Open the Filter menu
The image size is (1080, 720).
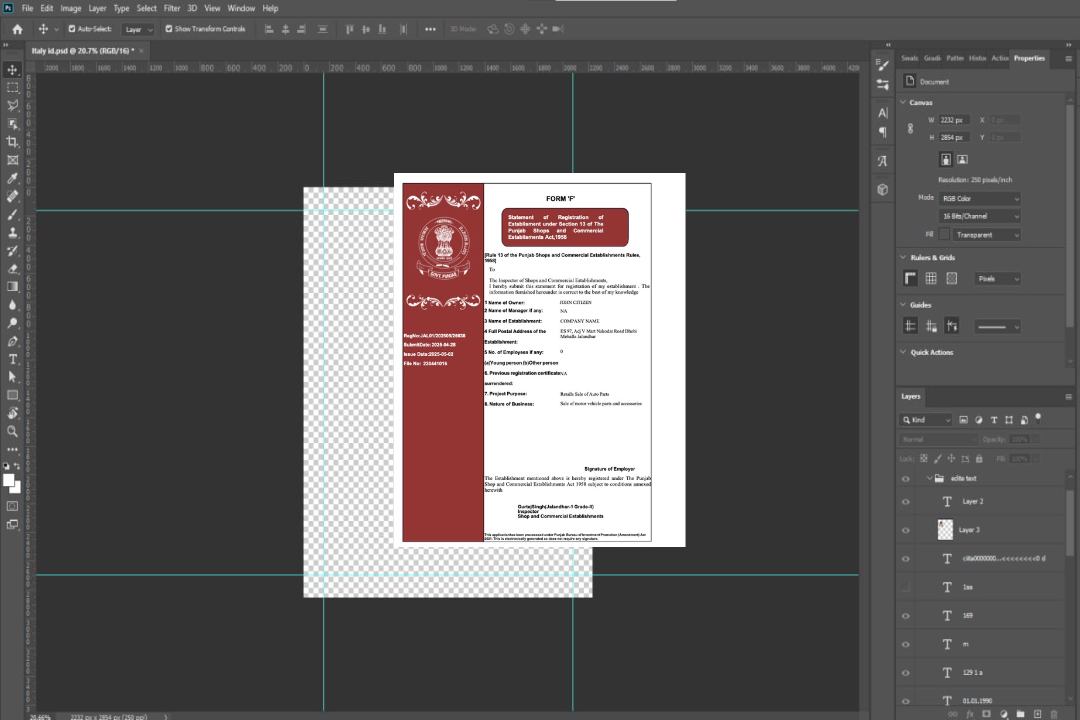172,8
